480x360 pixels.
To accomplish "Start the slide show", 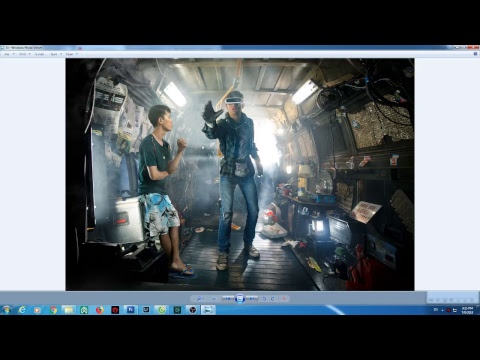I will click(x=240, y=299).
